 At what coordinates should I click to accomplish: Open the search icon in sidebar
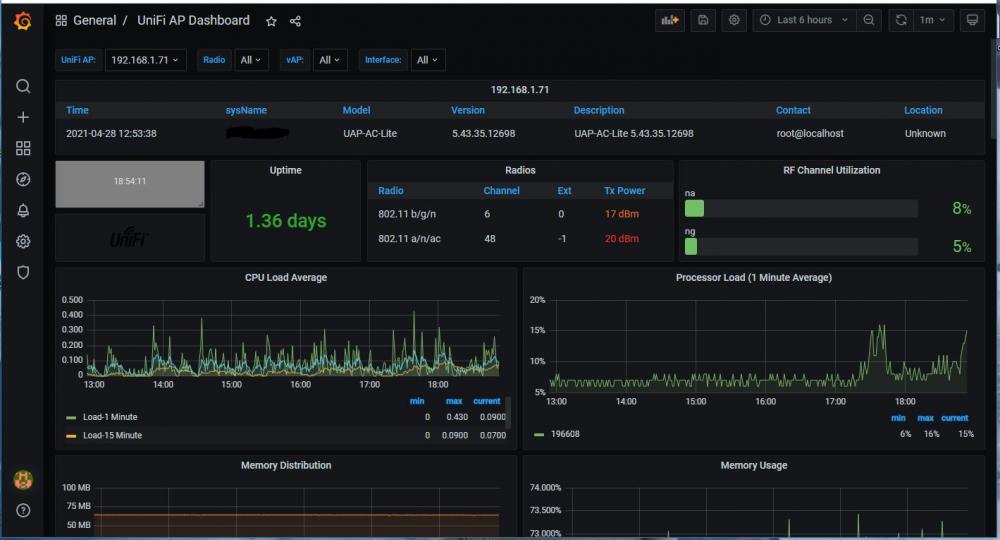tap(23, 86)
